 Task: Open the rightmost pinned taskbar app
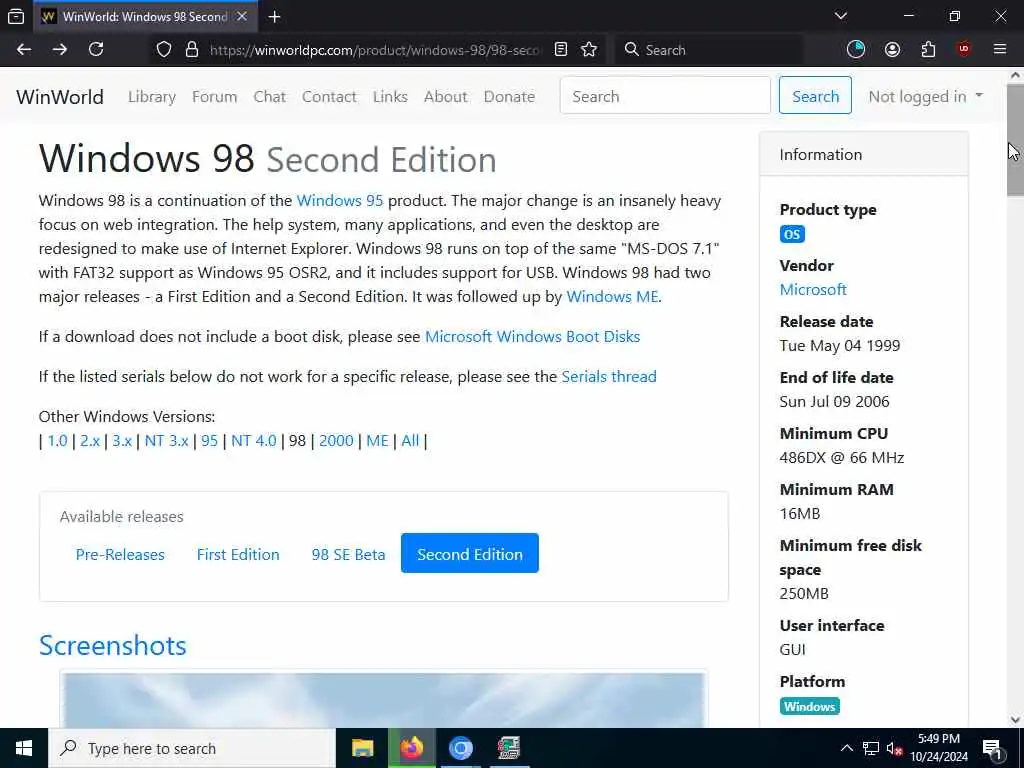(509, 748)
